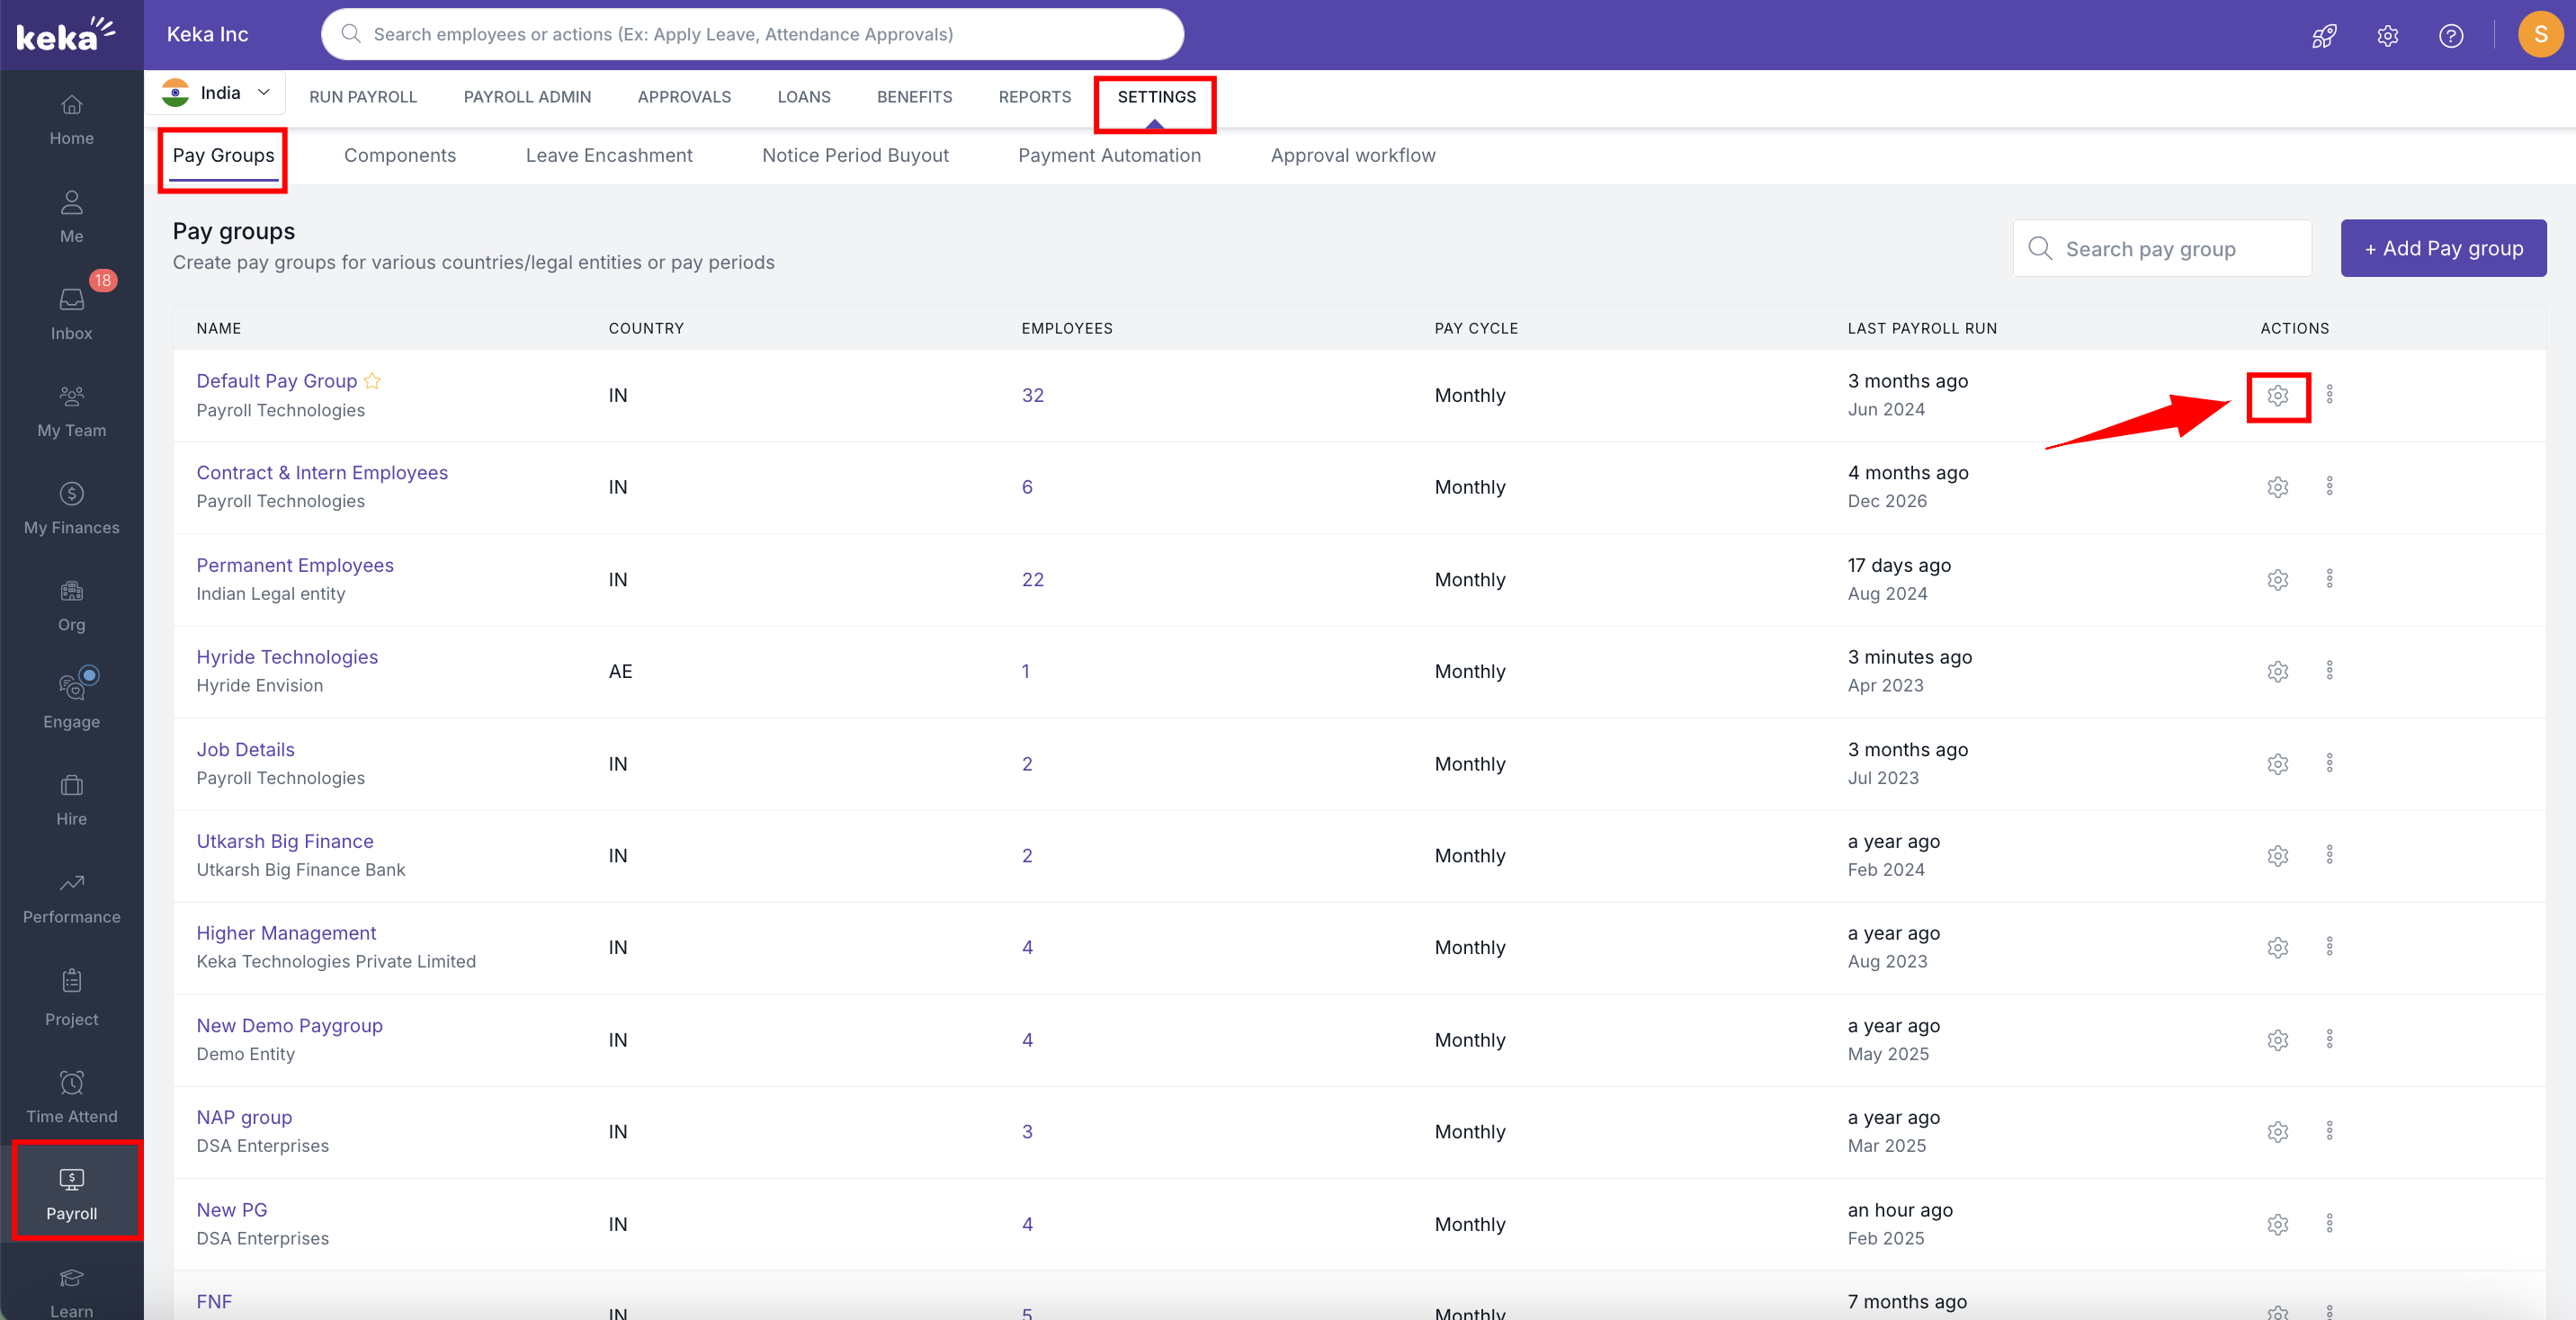Open the Performance module
The image size is (2576, 1320).
click(x=71, y=897)
